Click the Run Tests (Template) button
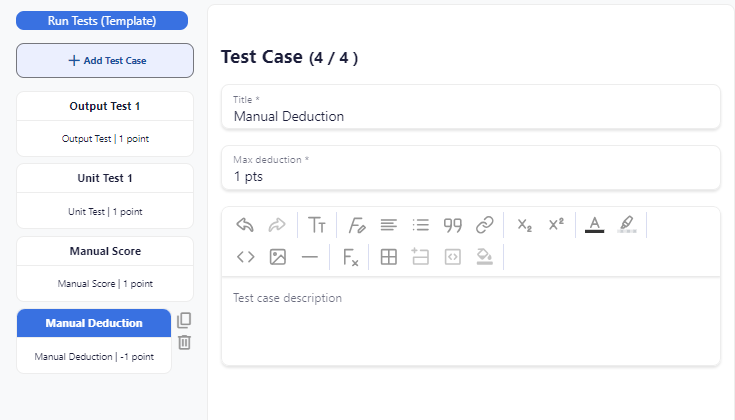 102,21
